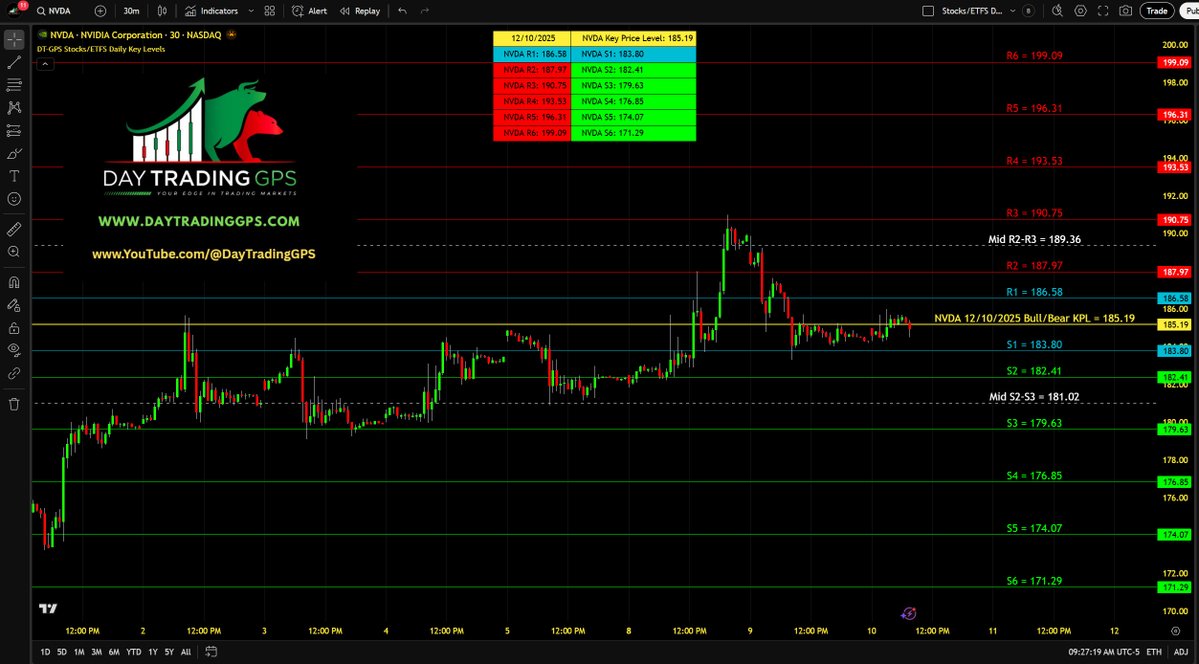Open the 30m interval selector
This screenshot has height=664, width=1199.
coord(132,11)
